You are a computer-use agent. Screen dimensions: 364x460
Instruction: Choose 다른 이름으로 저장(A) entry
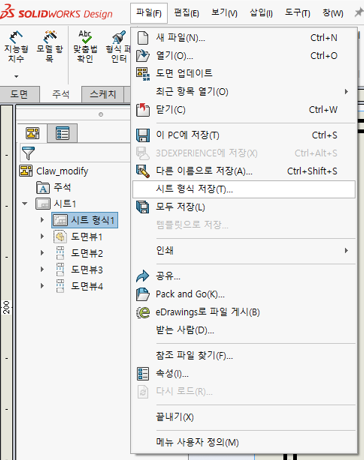point(204,171)
